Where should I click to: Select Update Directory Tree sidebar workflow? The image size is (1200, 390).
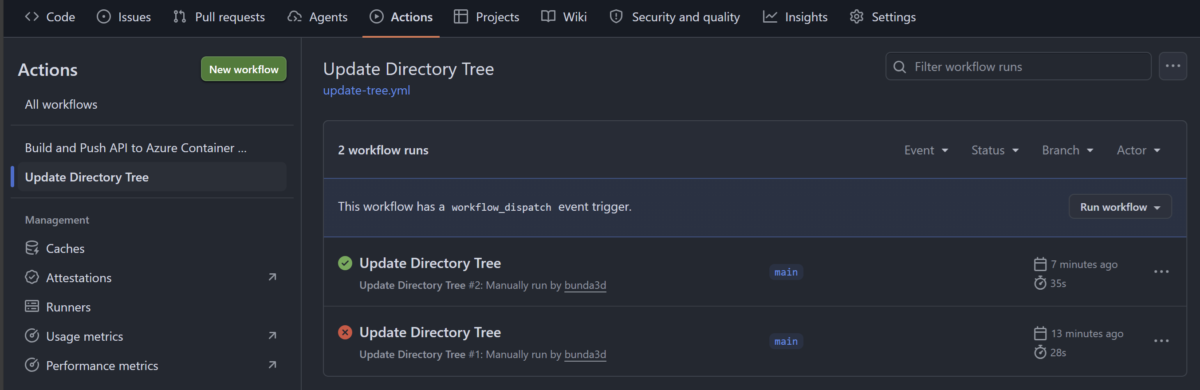coord(152,177)
